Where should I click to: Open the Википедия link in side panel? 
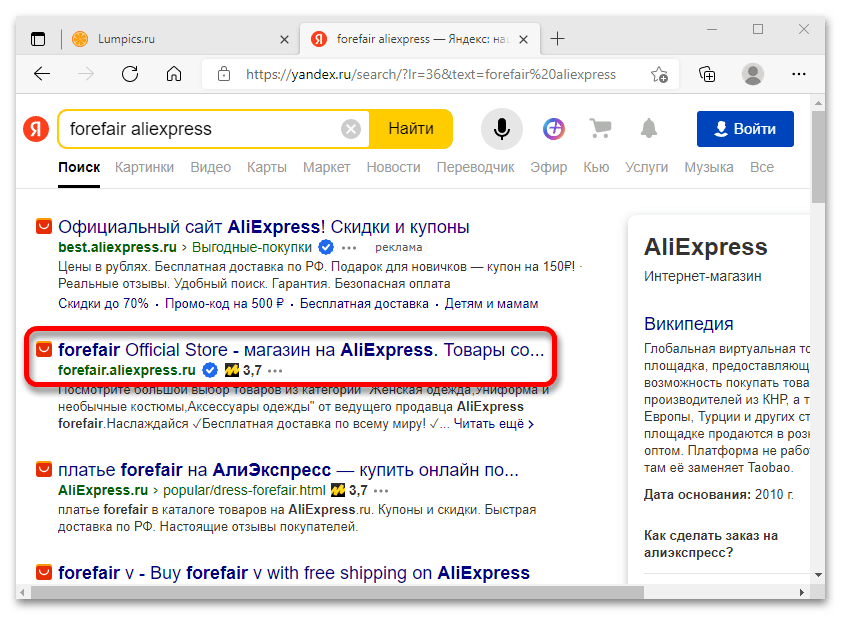click(688, 324)
